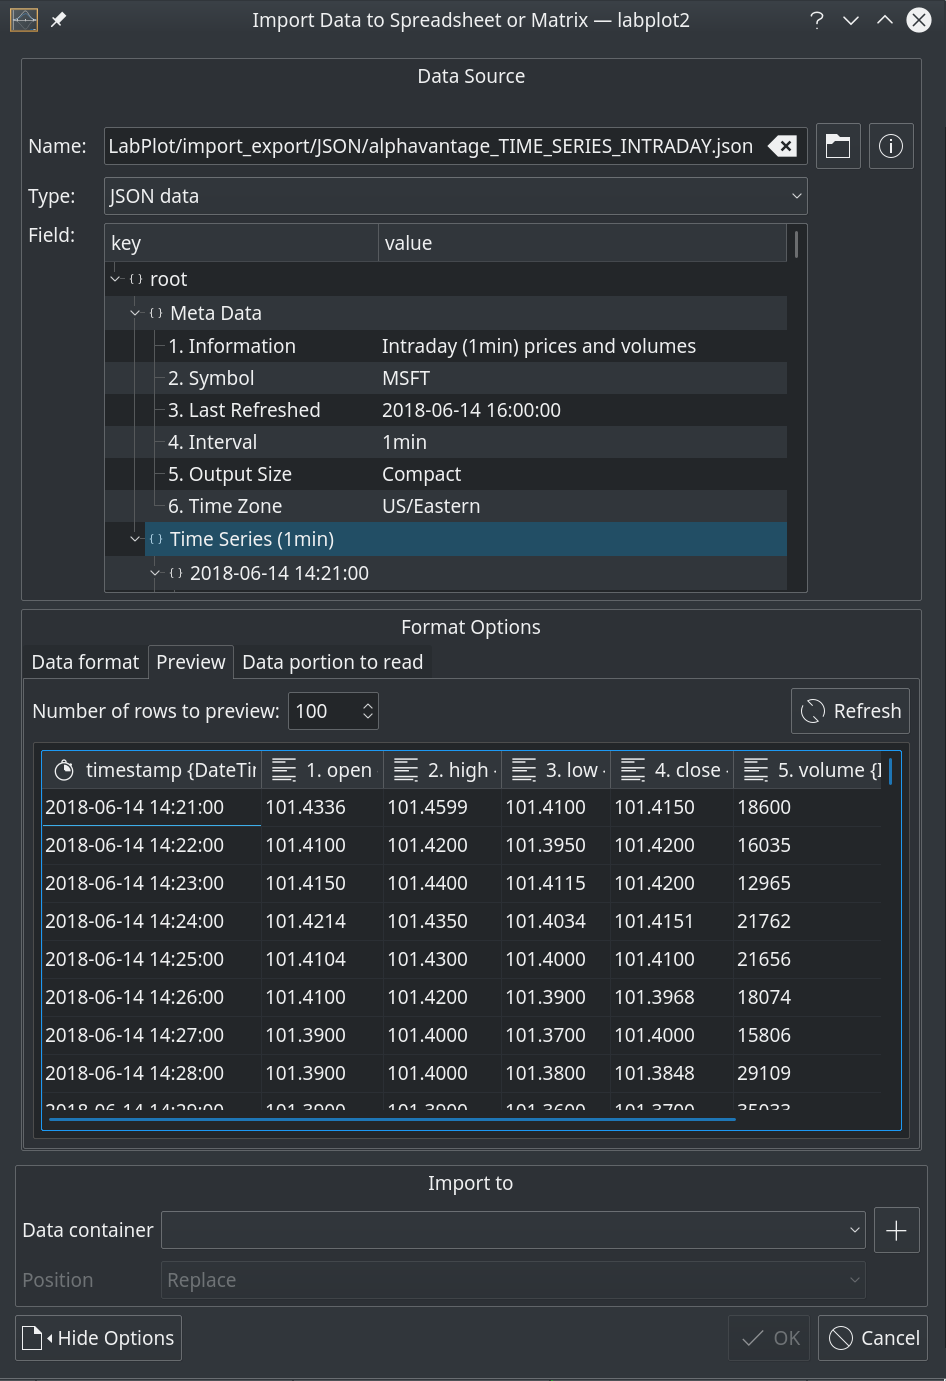
Task: Click the Refresh button to reload preview
Action: [850, 710]
